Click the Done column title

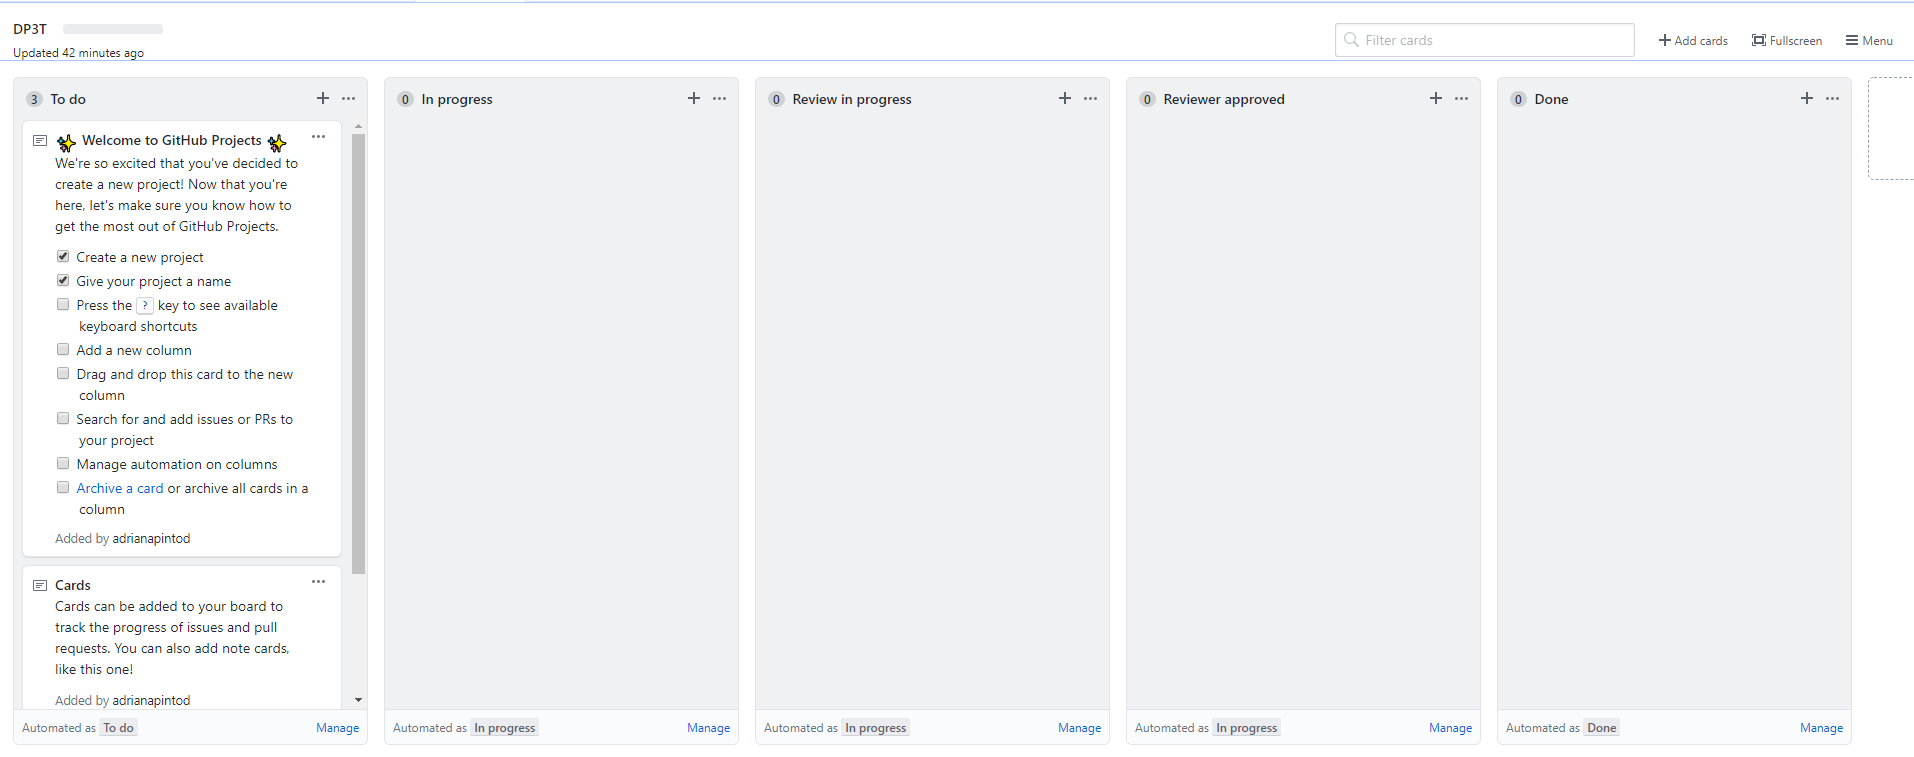(1551, 99)
